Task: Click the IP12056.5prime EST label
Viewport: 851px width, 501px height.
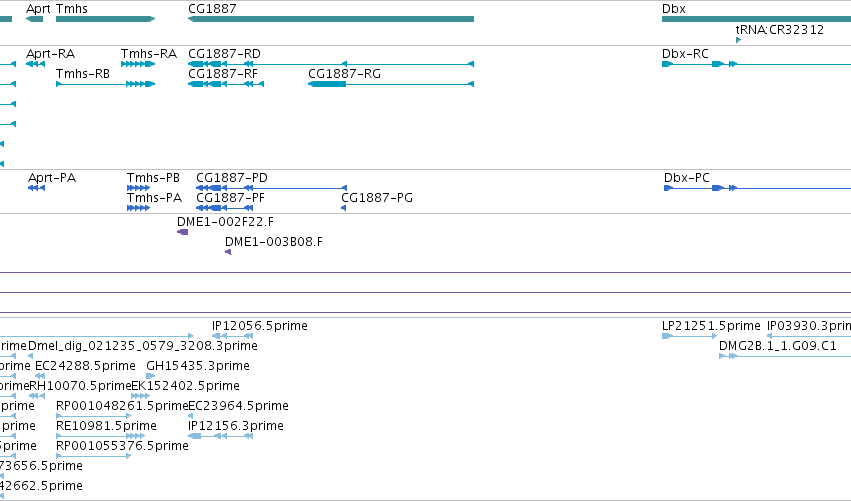Action: pyautogui.click(x=259, y=326)
